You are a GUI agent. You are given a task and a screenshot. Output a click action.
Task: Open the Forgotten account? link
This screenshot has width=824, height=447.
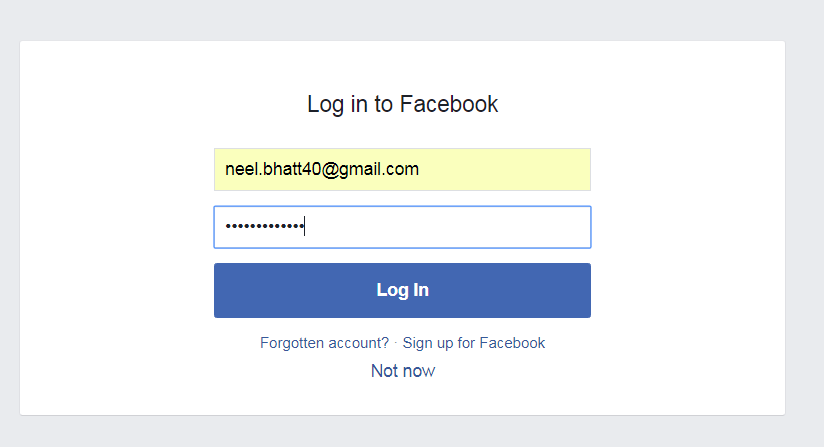coord(324,343)
